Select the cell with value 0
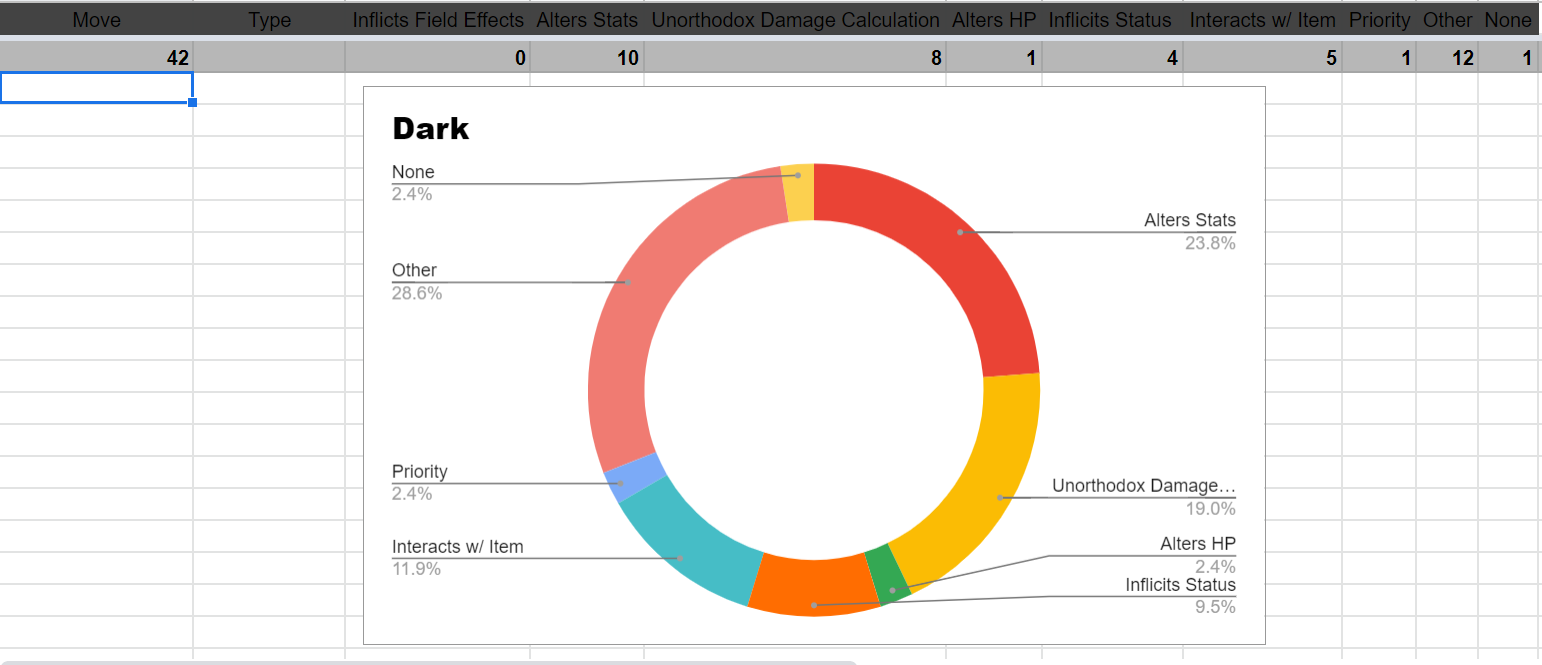The width and height of the screenshot is (1542, 665). [x=438, y=58]
